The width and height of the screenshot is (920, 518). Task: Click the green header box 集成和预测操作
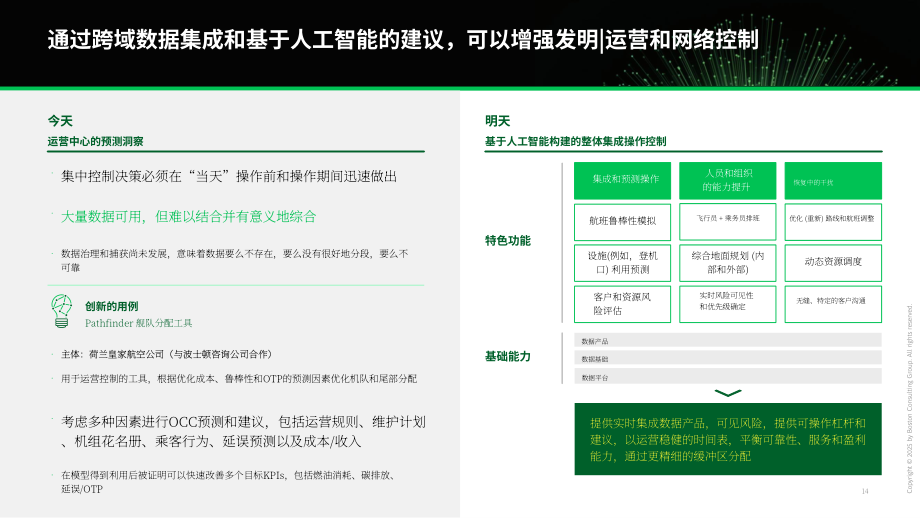pyautogui.click(x=622, y=180)
